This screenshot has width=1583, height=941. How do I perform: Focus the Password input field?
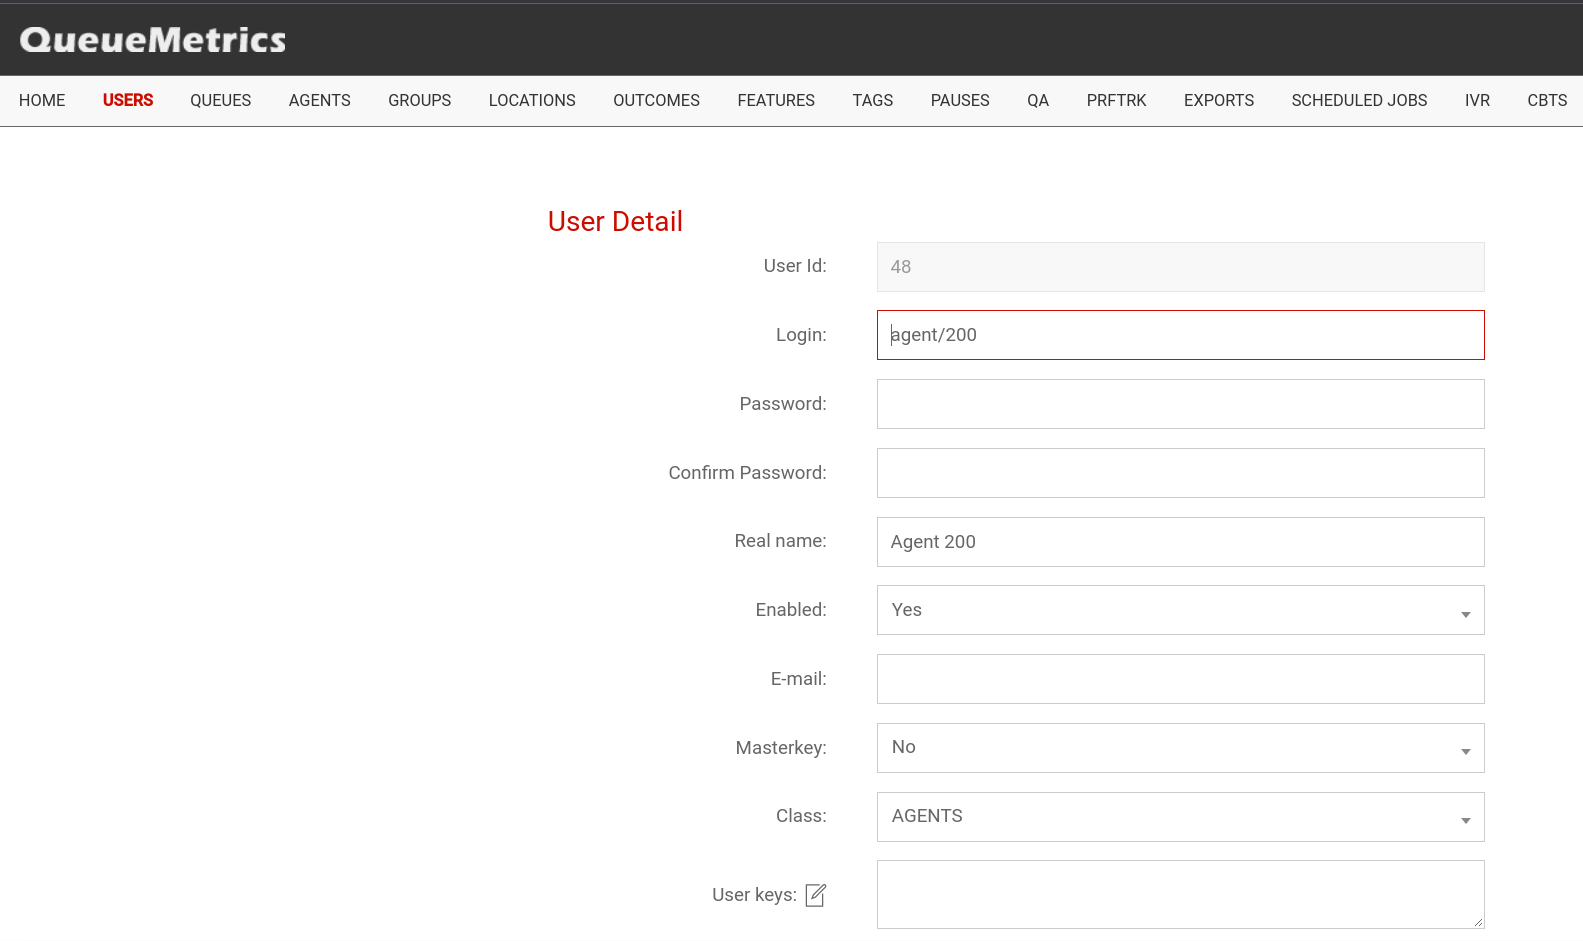[1181, 404]
